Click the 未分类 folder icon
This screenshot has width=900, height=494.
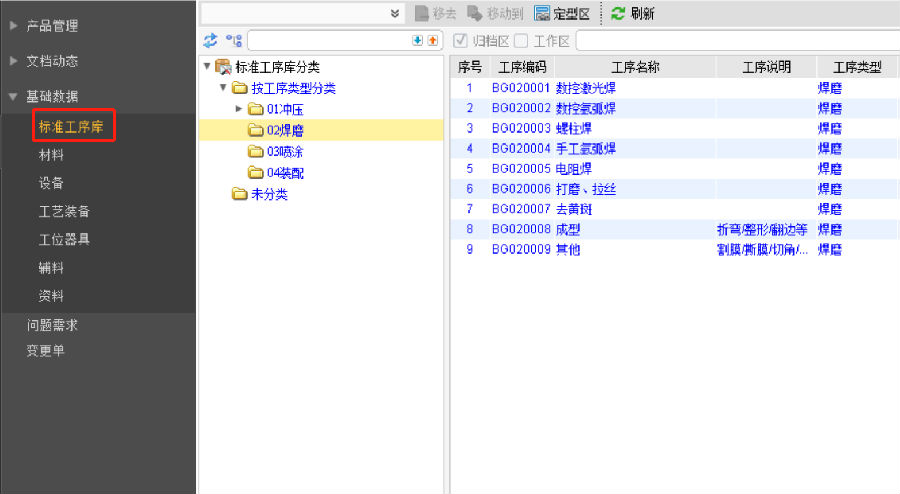(x=239, y=194)
